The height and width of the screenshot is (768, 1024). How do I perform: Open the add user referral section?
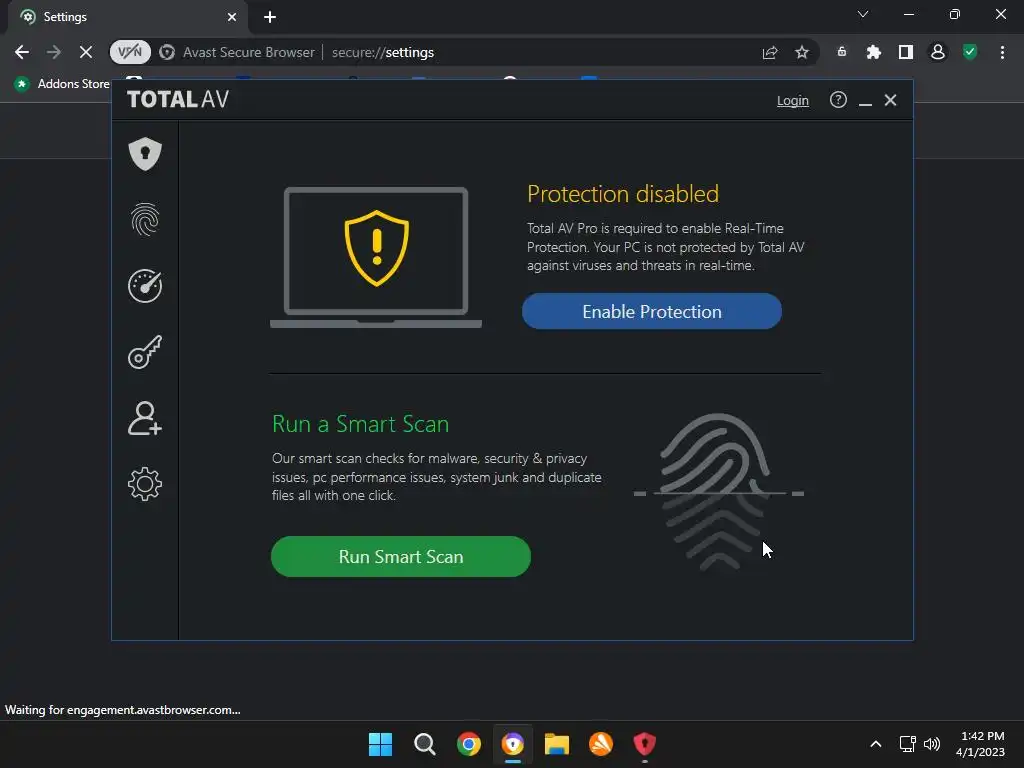(145, 418)
